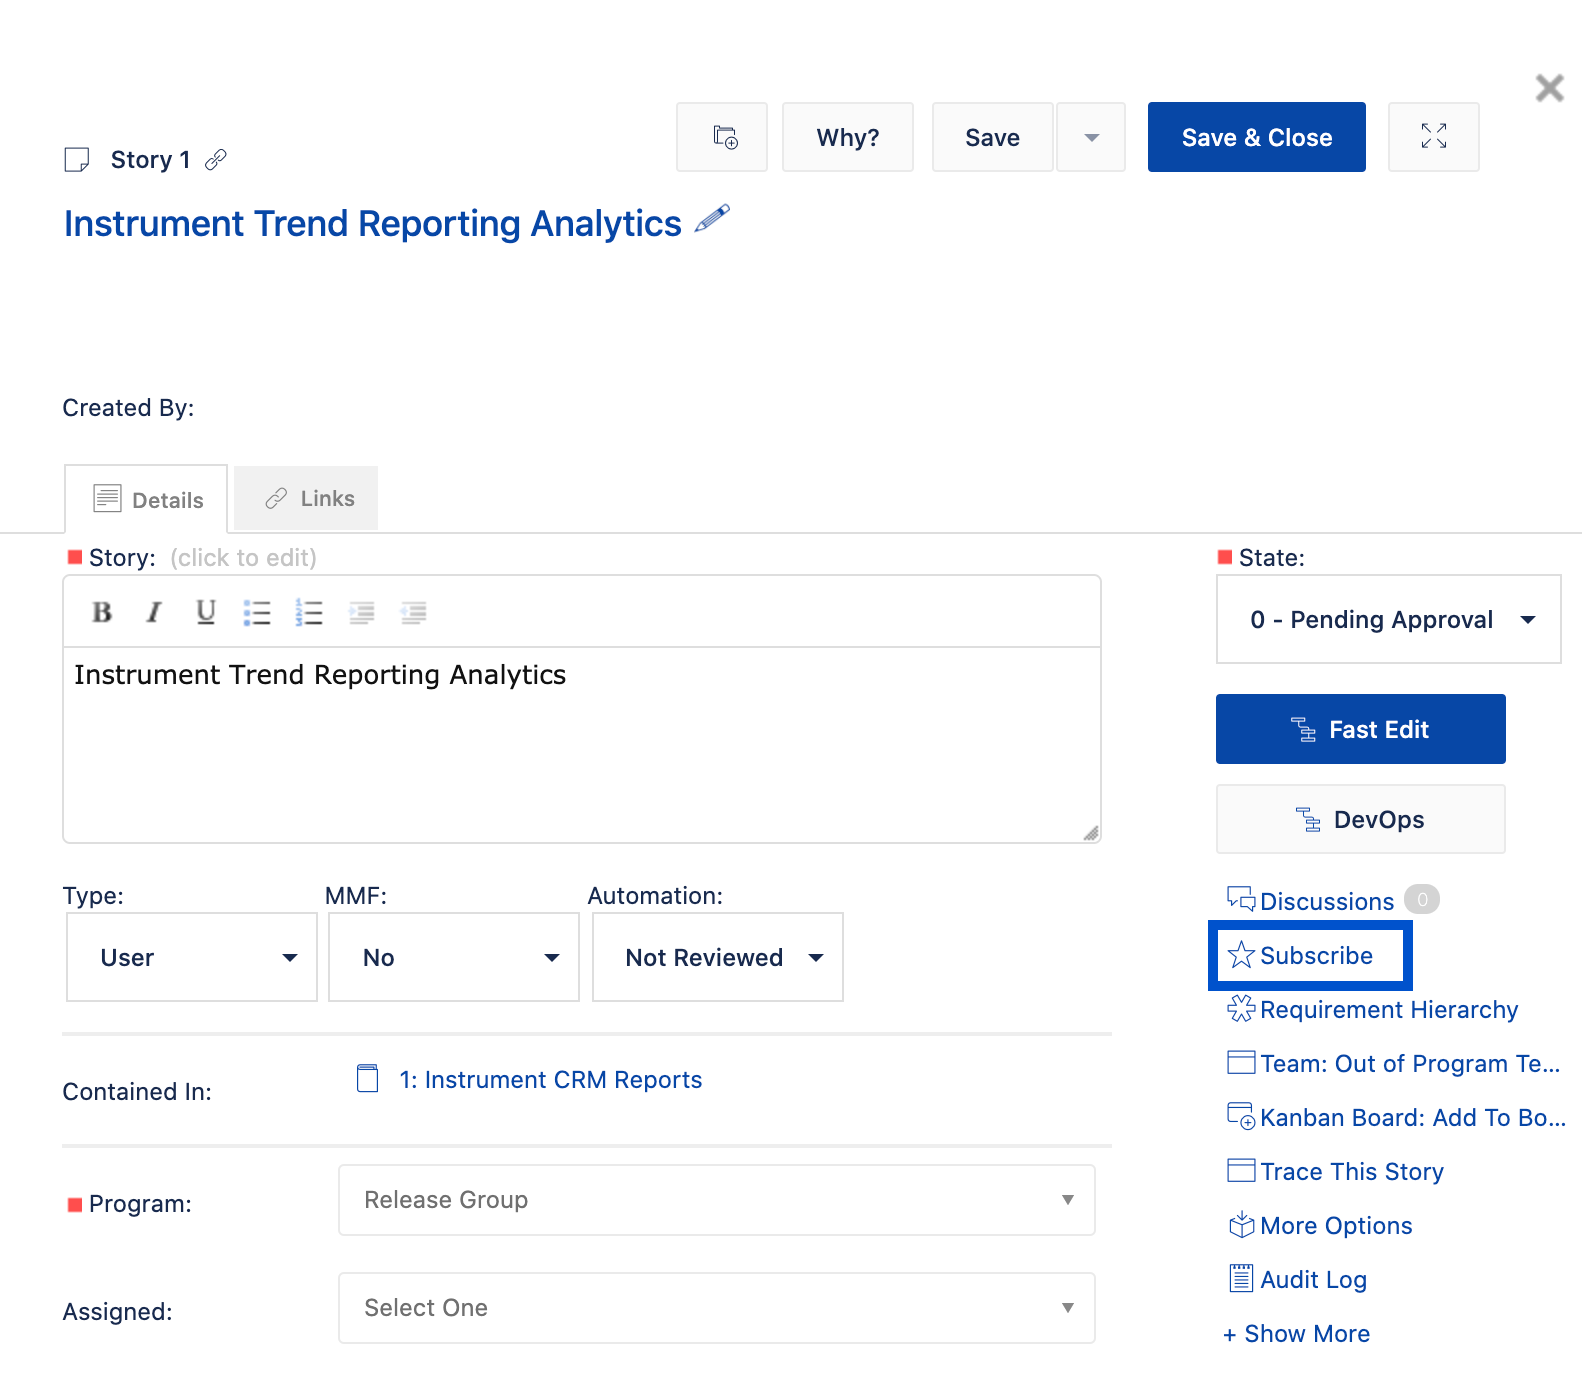Click the increase indent icon in the editor
The width and height of the screenshot is (1582, 1378).
click(x=361, y=612)
